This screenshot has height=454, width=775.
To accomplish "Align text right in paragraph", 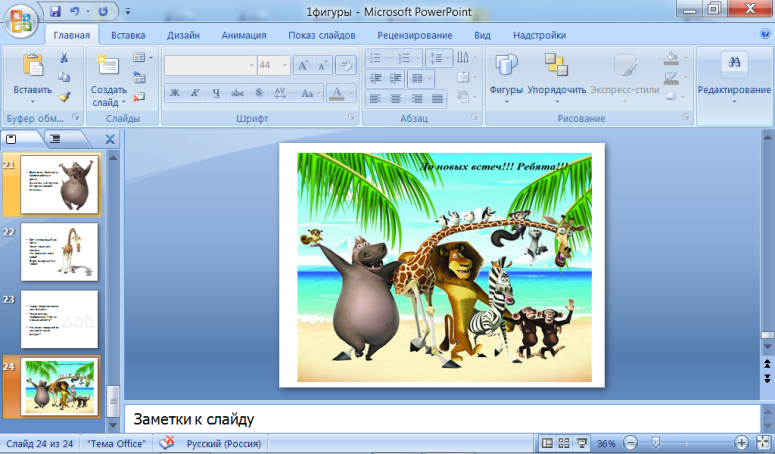I will click(x=417, y=99).
